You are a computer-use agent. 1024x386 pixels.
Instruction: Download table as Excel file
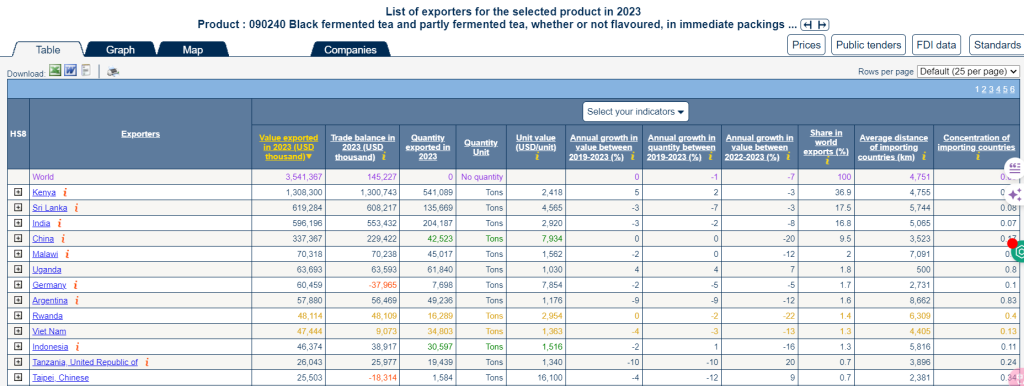56,71
